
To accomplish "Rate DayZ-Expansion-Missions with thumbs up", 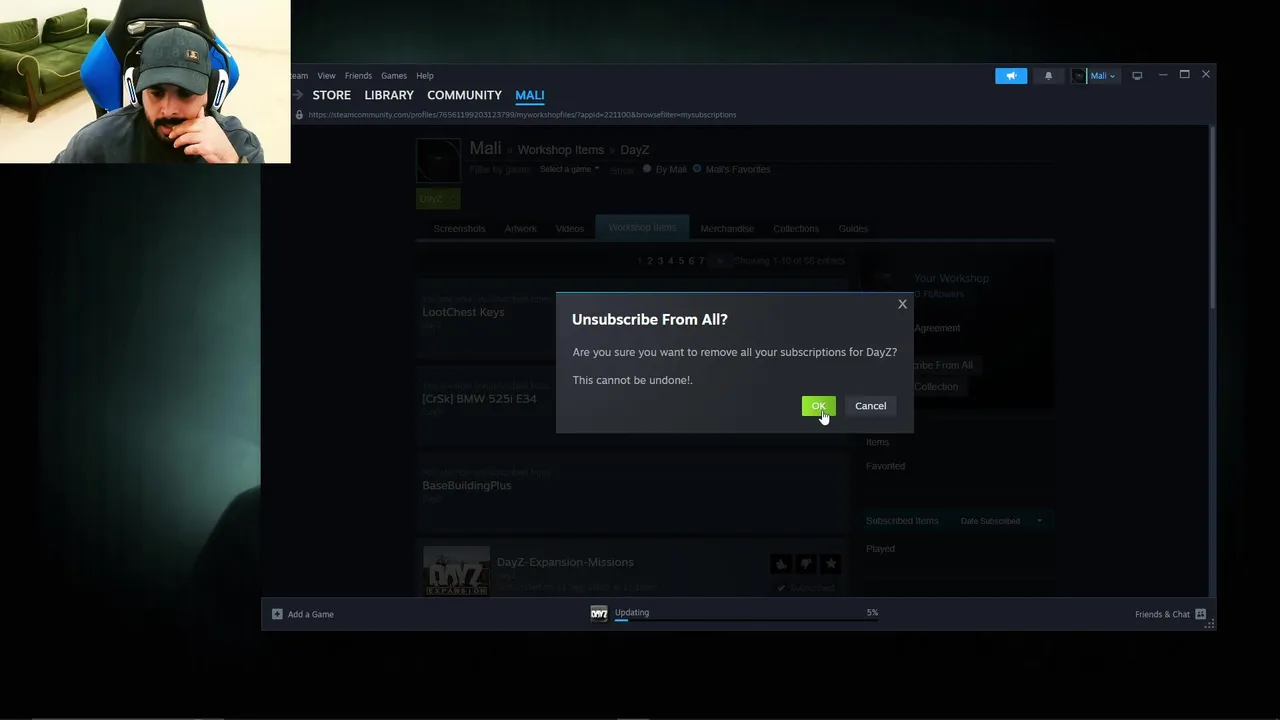I will [x=781, y=564].
